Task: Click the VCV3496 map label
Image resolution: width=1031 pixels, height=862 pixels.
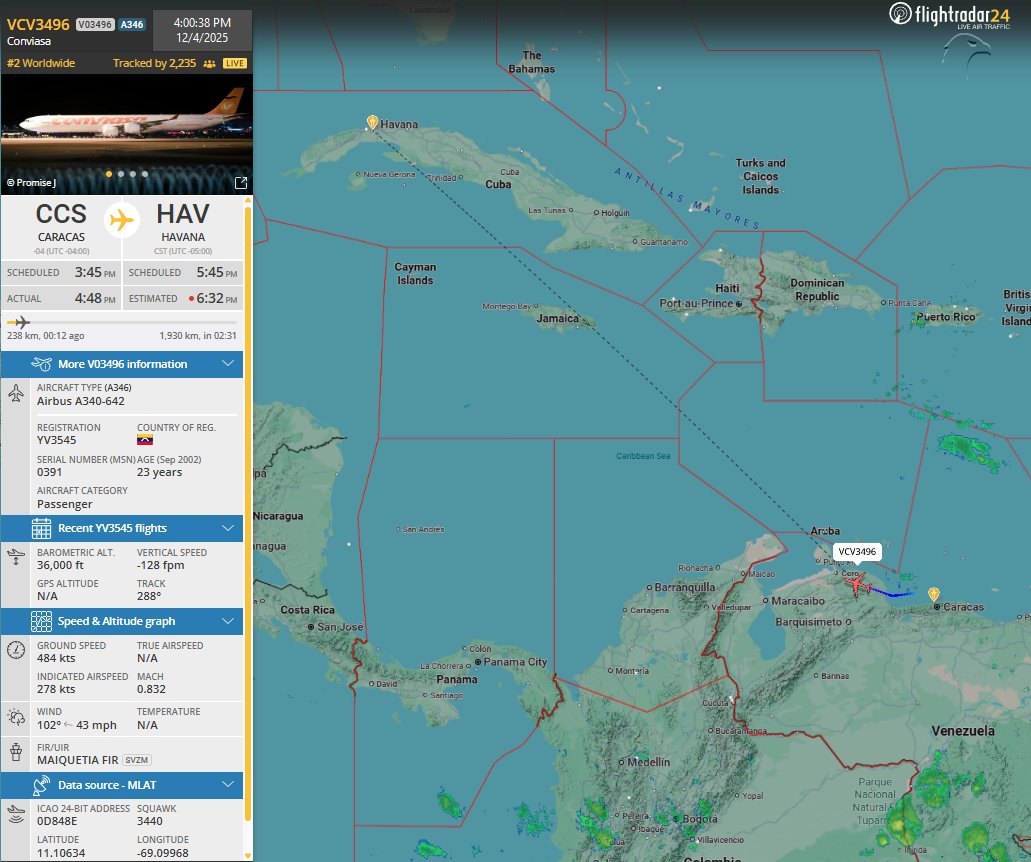Action: 857,552
